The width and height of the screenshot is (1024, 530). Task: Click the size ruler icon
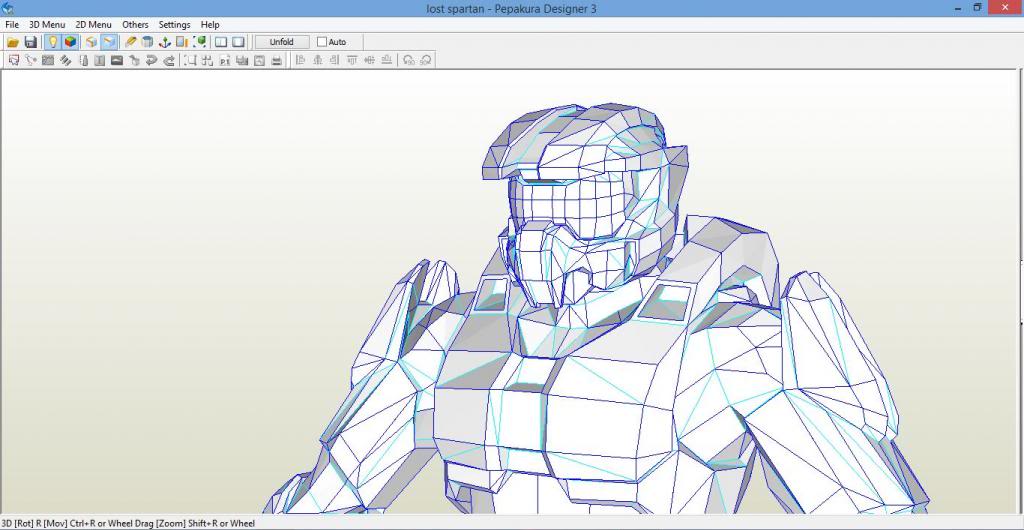(x=182, y=42)
